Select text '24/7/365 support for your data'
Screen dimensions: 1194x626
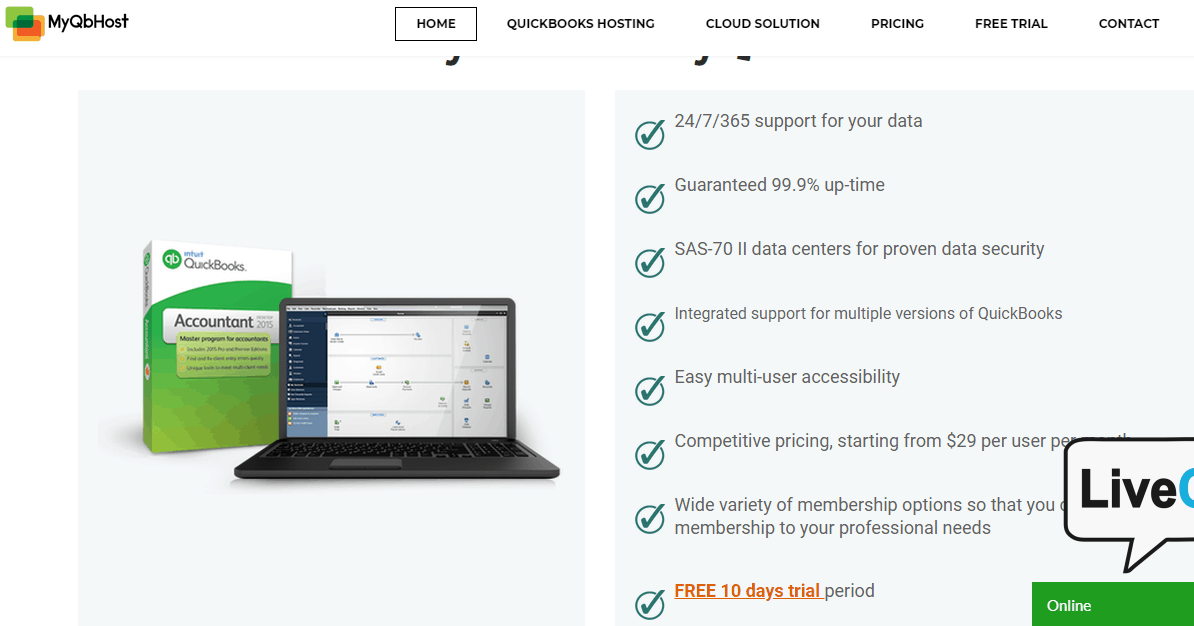[798, 121]
